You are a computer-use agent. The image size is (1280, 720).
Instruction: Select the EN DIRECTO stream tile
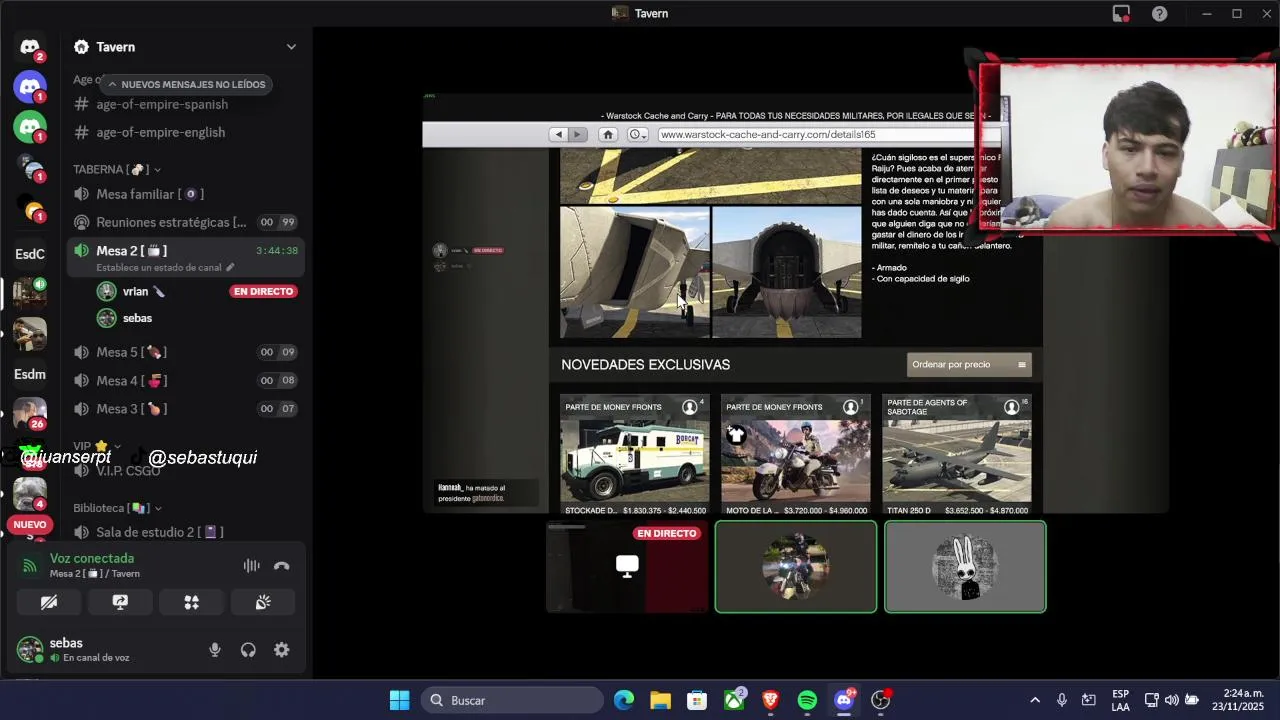pos(627,566)
